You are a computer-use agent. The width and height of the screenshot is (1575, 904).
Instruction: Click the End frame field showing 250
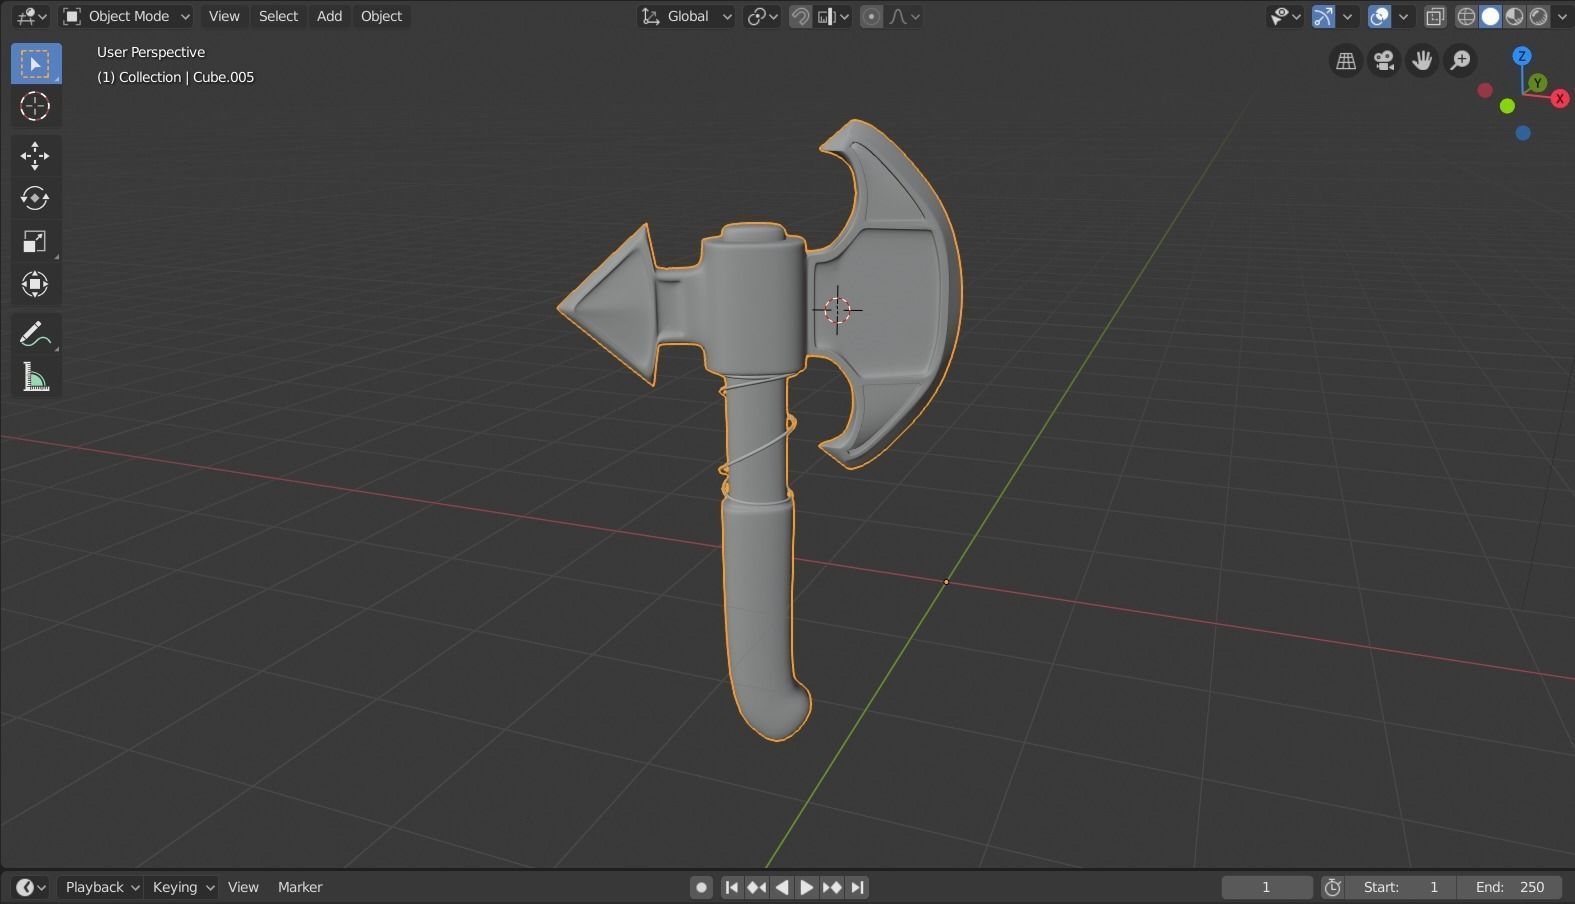tap(1510, 887)
